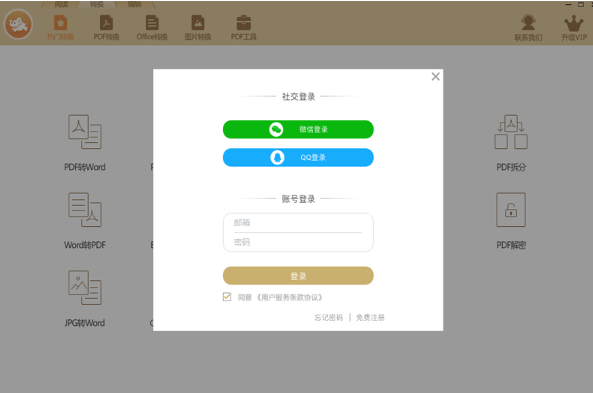Image resolution: width=593 pixels, height=393 pixels.
Task: Click the gold 登录 button
Action: [298, 276]
